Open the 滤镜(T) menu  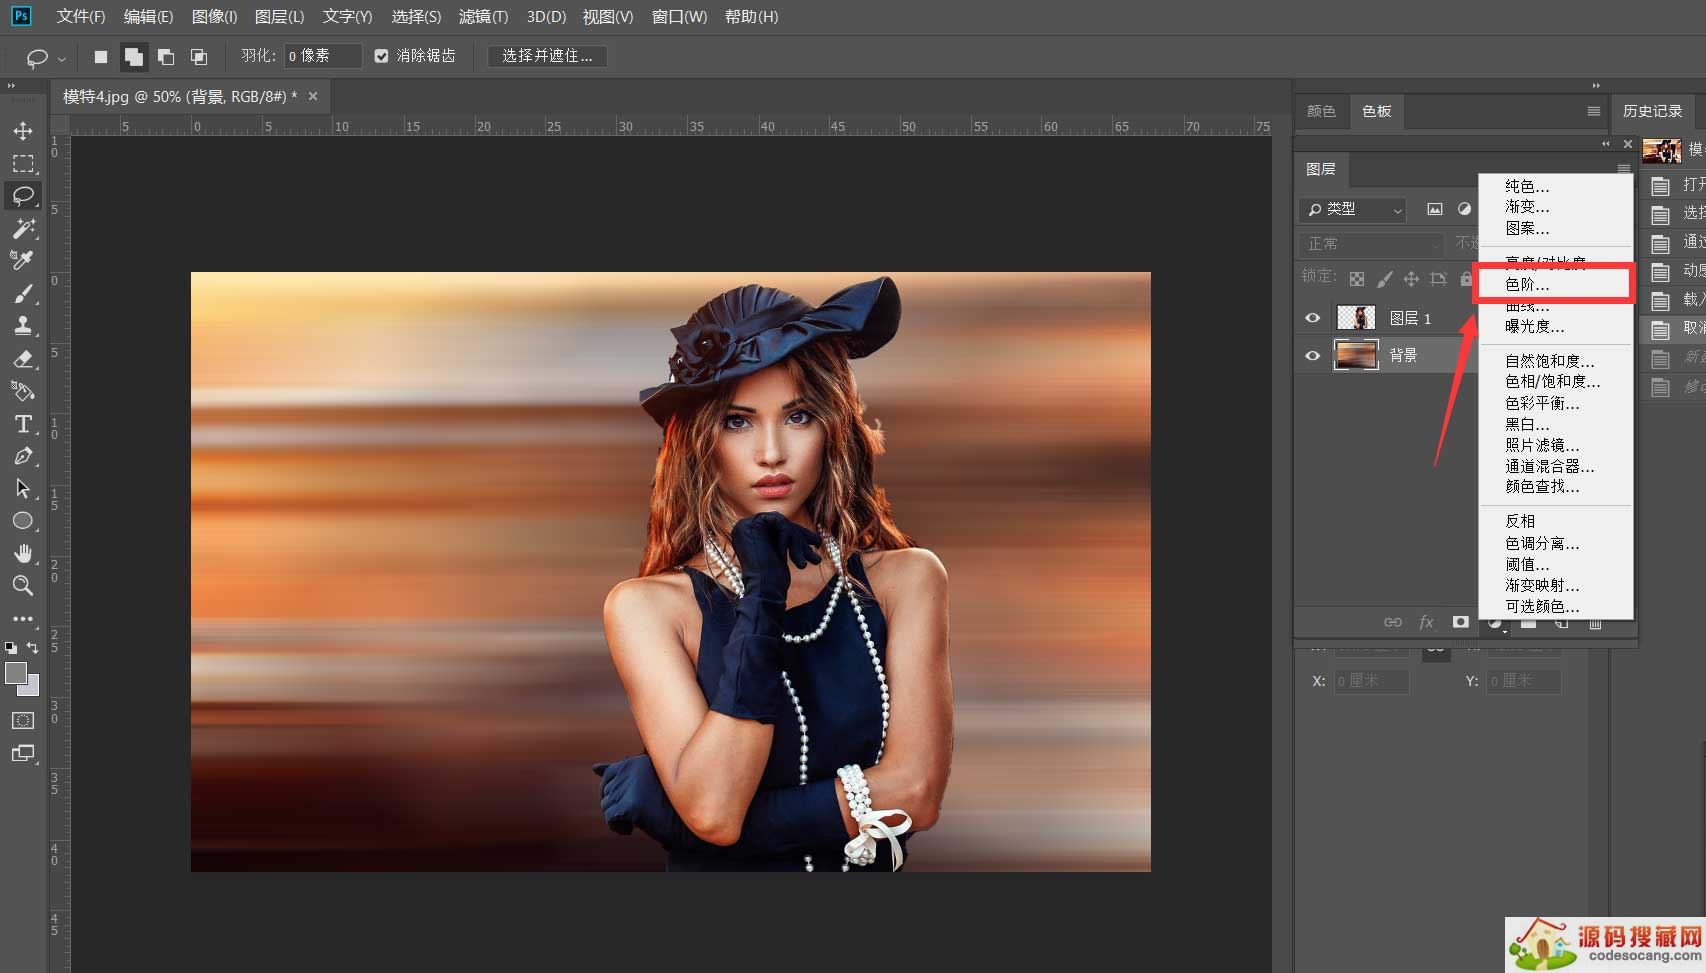[483, 17]
